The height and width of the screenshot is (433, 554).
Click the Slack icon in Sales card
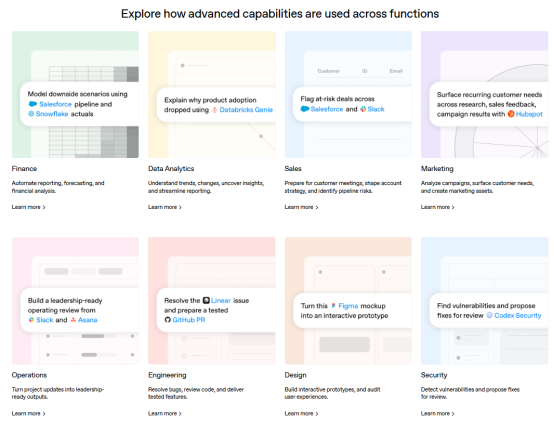363,109
